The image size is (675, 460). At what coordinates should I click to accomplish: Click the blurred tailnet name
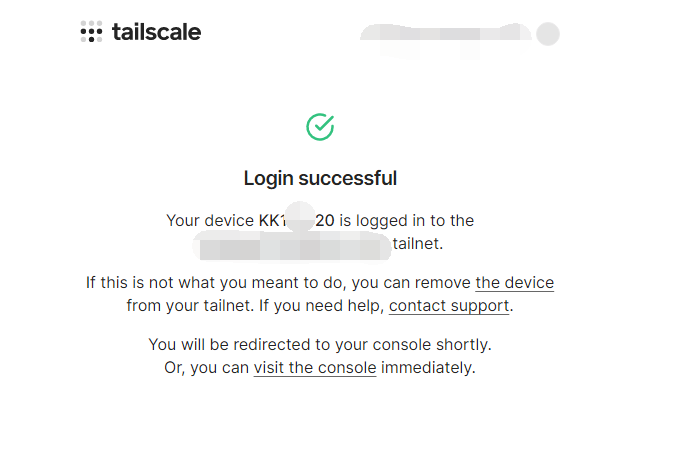coord(293,246)
